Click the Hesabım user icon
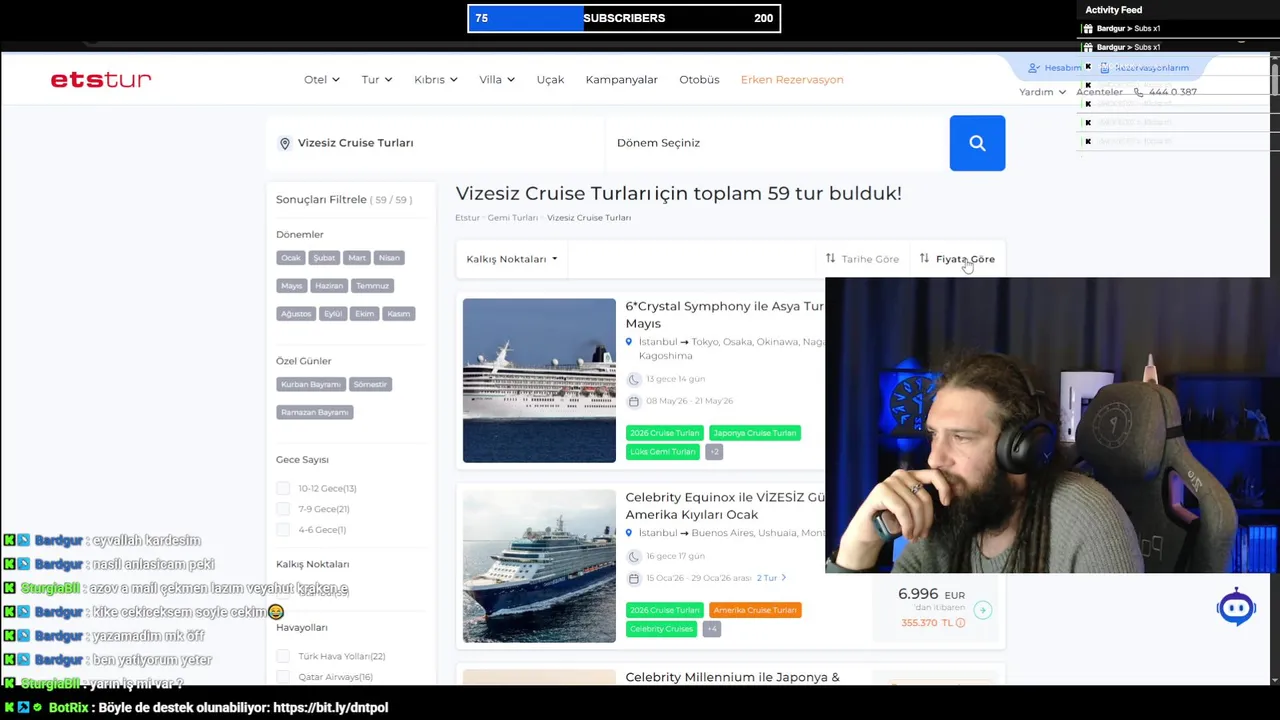 click(x=1034, y=68)
